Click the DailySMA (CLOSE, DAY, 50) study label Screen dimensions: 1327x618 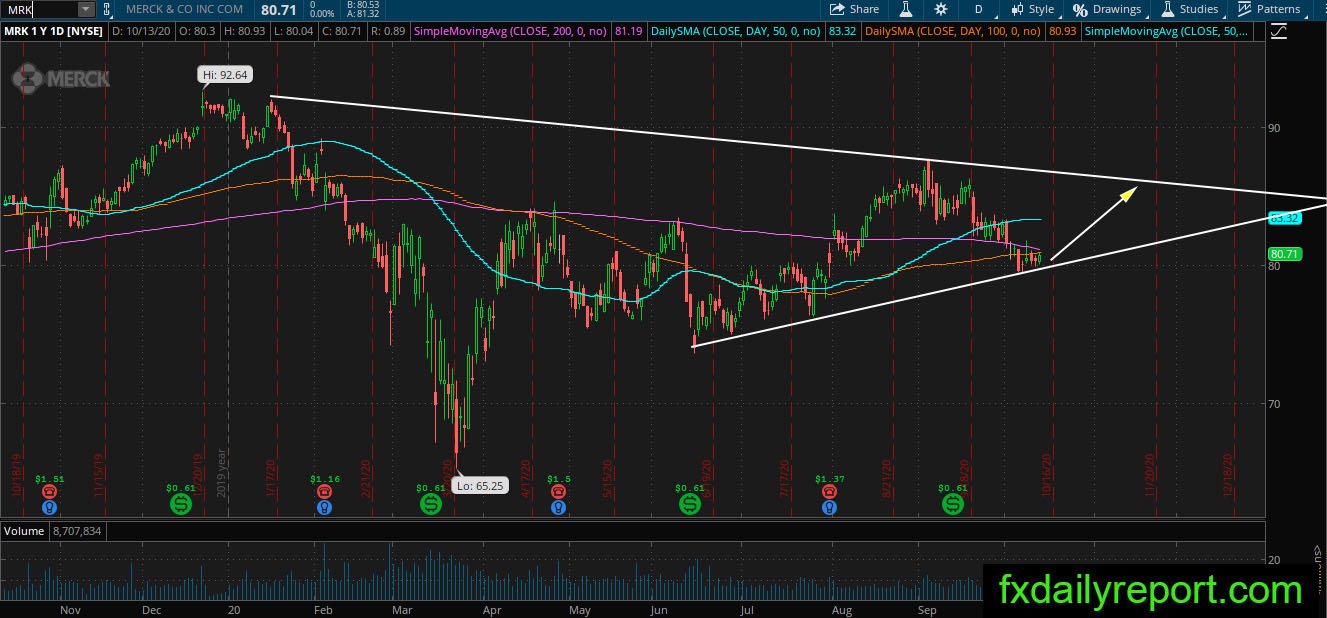[735, 31]
